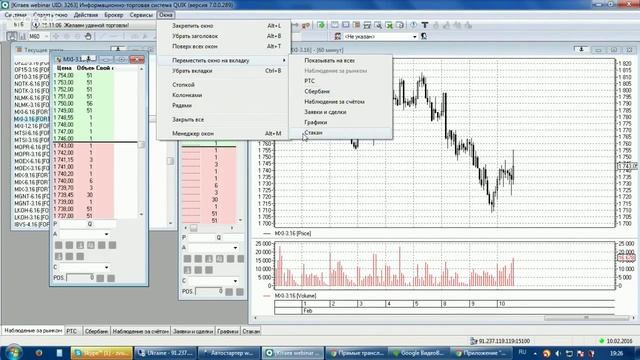Click the client icon left of <Не указан> dropdown
This screenshot has height=360, width=640.
coord(338,36)
